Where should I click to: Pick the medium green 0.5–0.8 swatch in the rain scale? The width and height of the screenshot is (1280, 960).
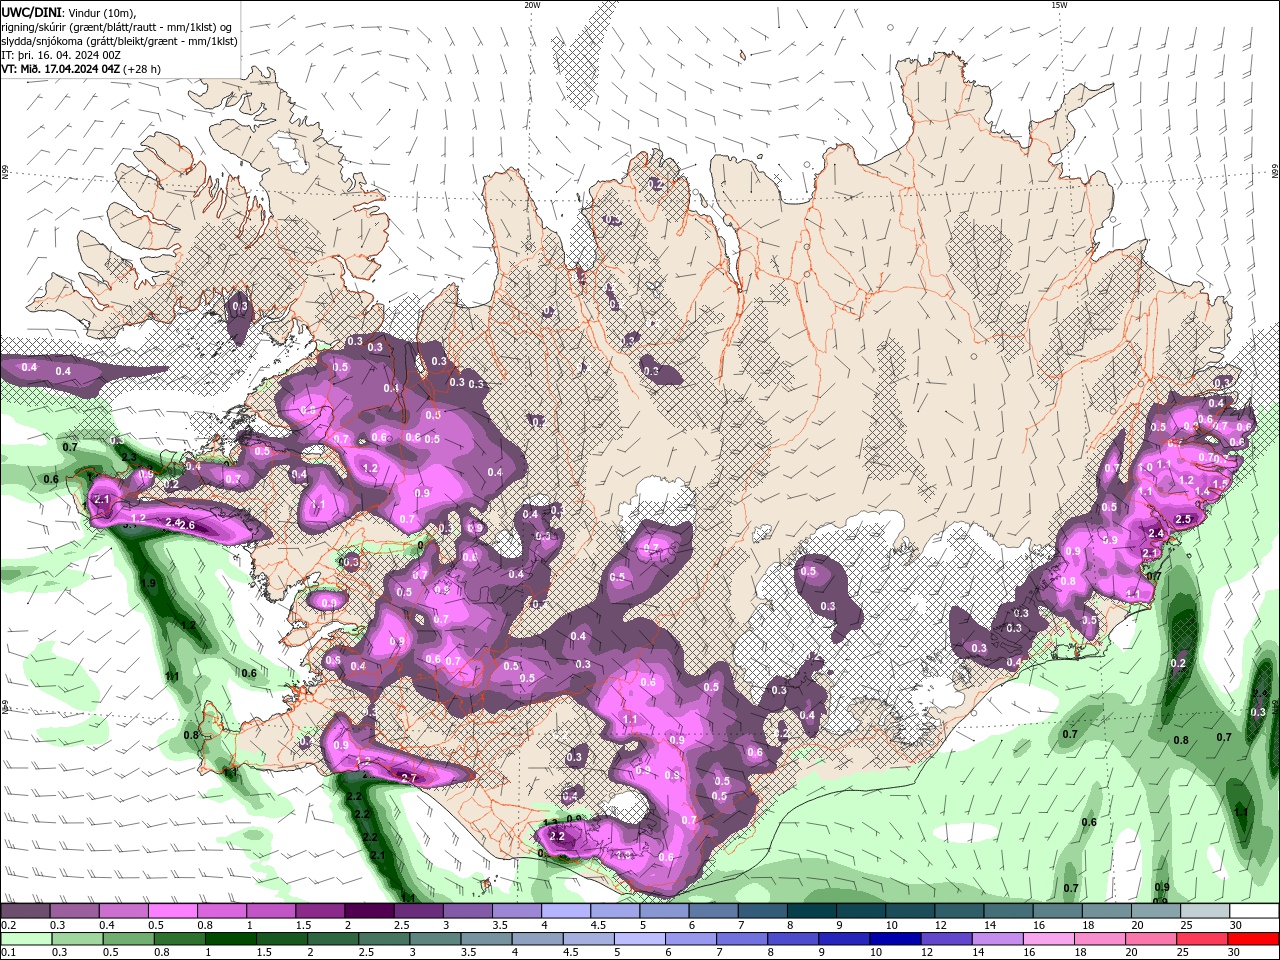(128, 939)
